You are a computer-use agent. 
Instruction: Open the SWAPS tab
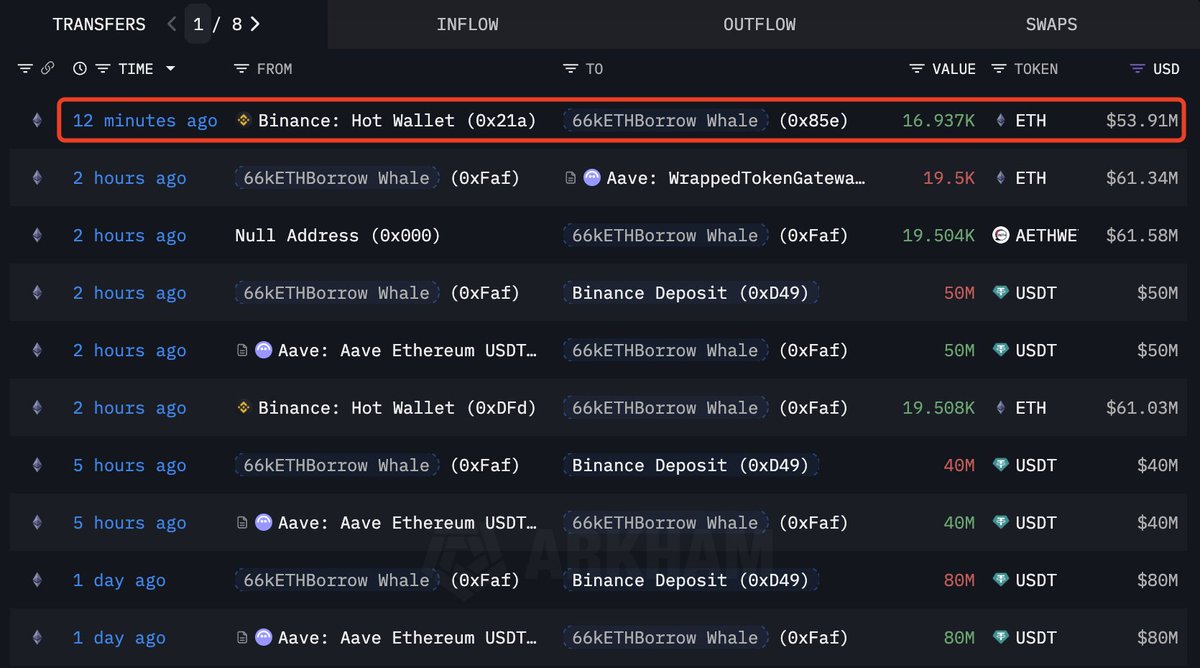click(1051, 24)
